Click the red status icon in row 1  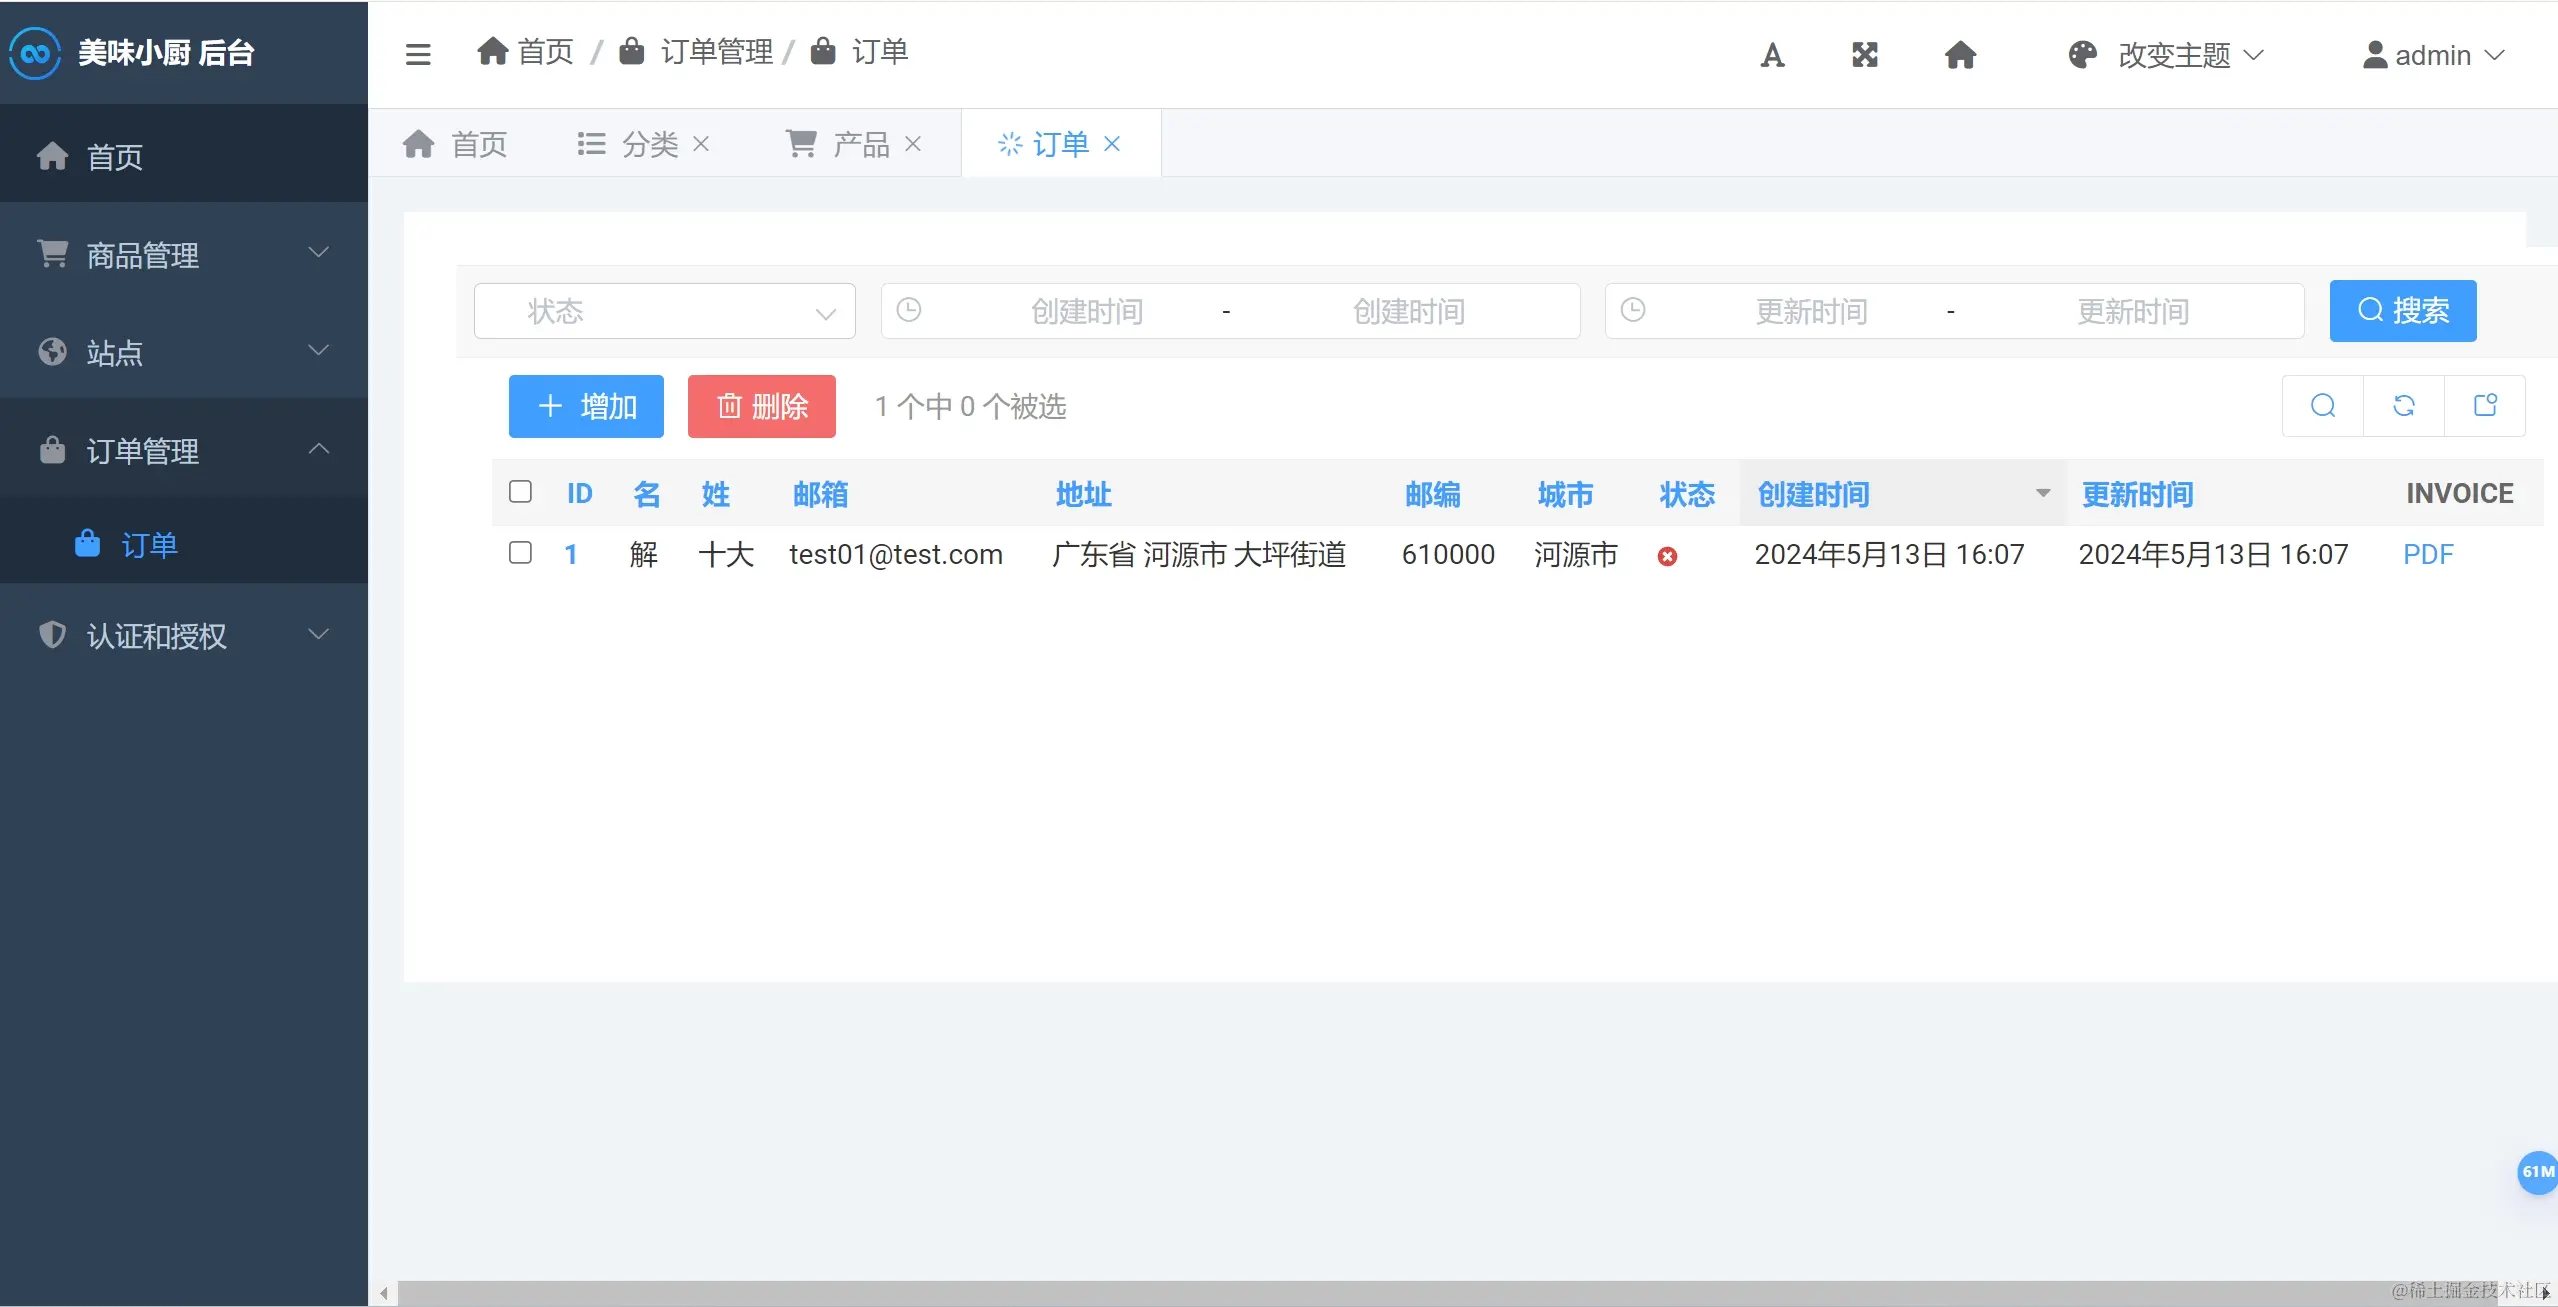[x=1667, y=556]
